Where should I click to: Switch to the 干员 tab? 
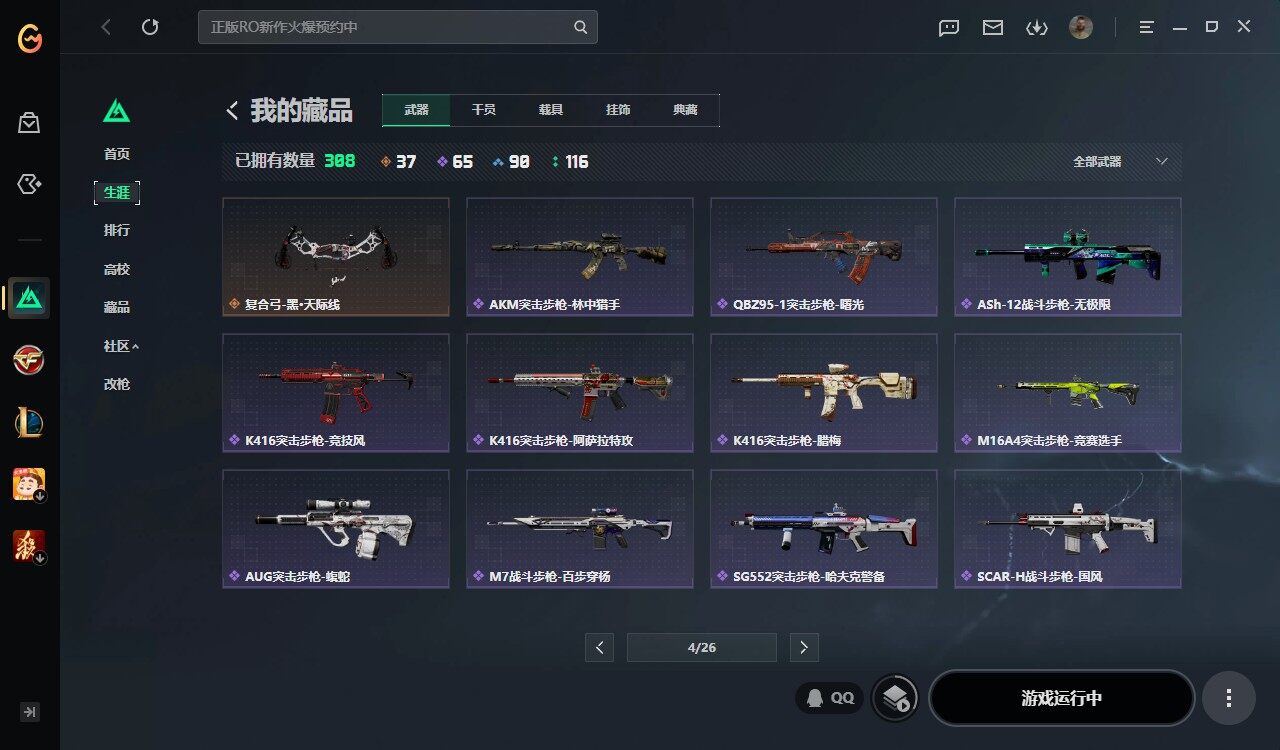[x=484, y=110]
